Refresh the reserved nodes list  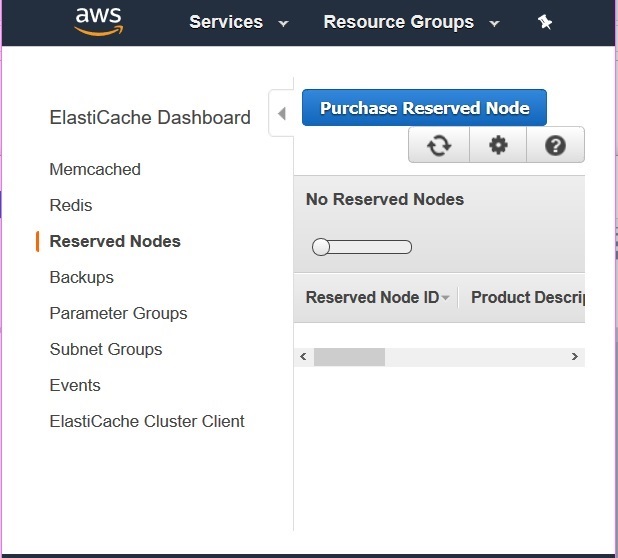(438, 145)
